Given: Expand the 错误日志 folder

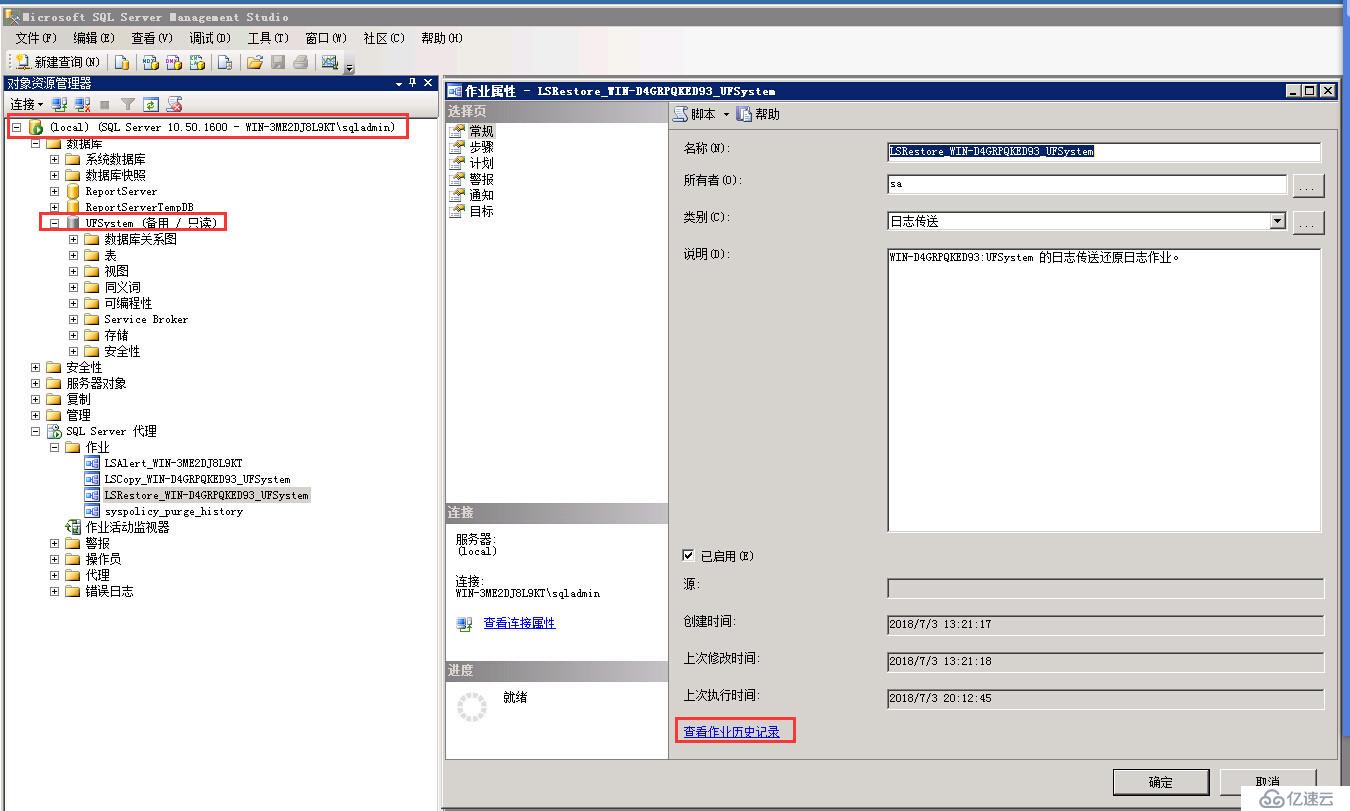Looking at the screenshot, I should pos(55,591).
